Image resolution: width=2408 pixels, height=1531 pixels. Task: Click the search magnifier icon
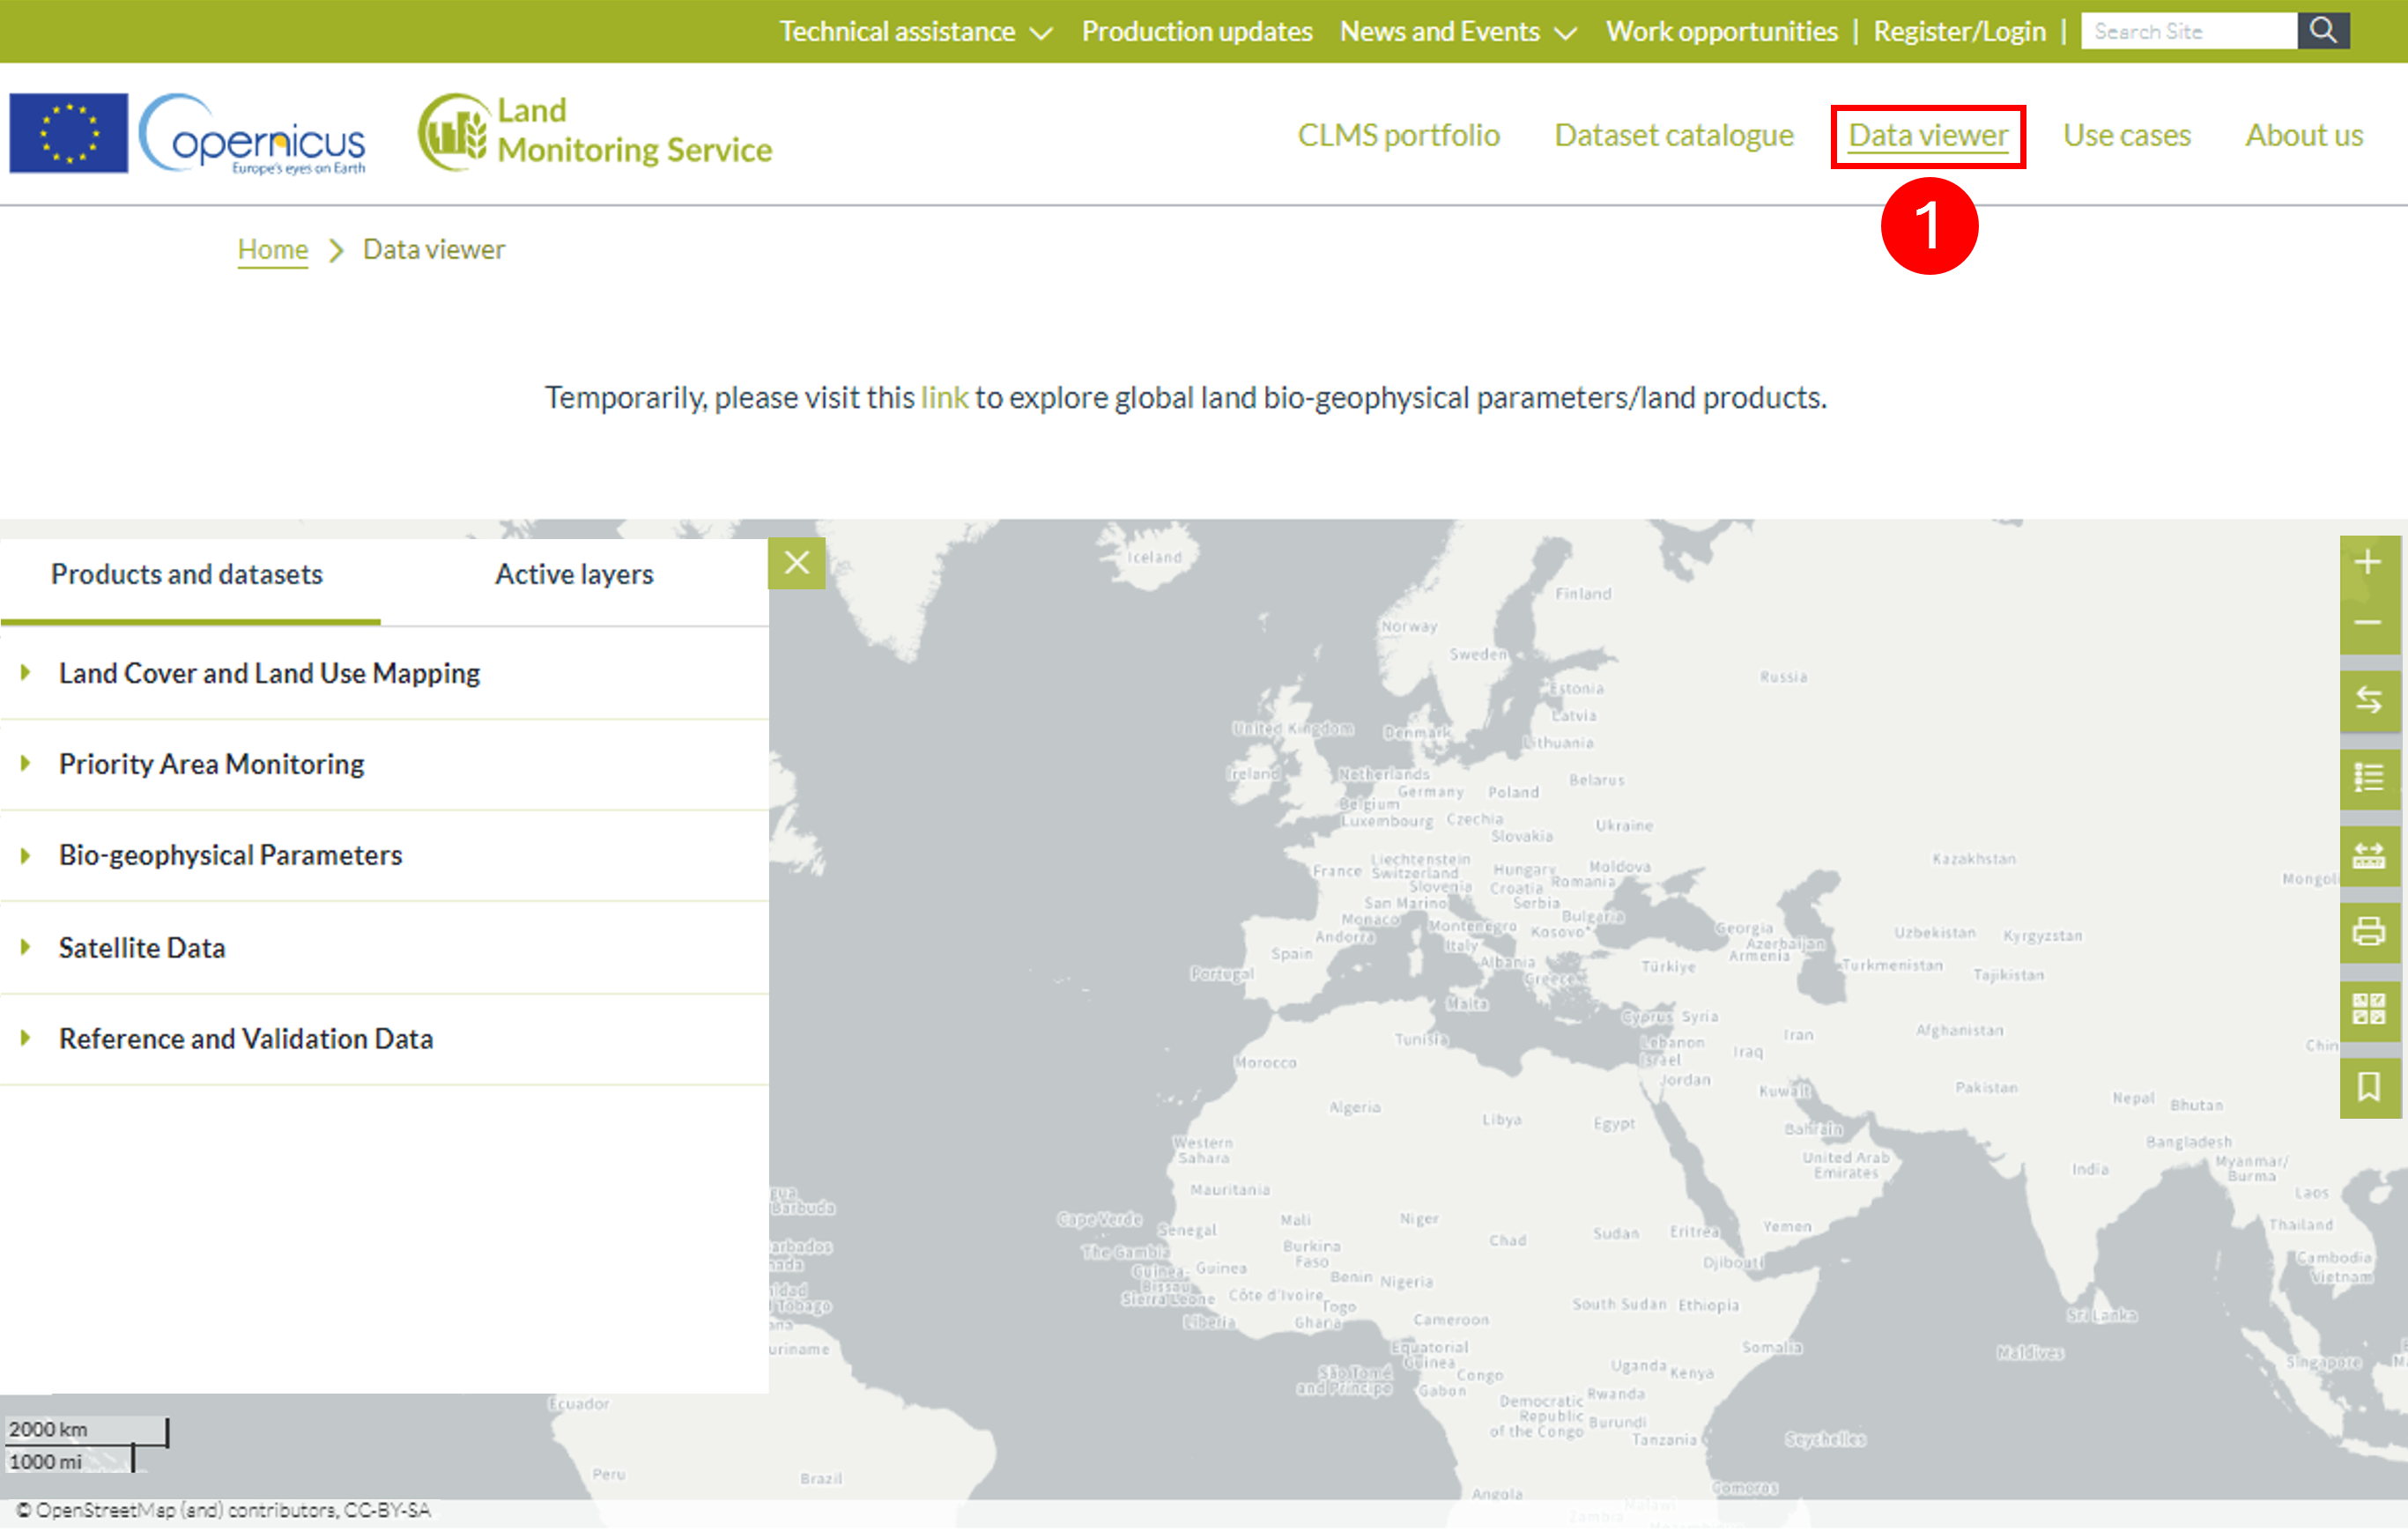pos(2322,31)
